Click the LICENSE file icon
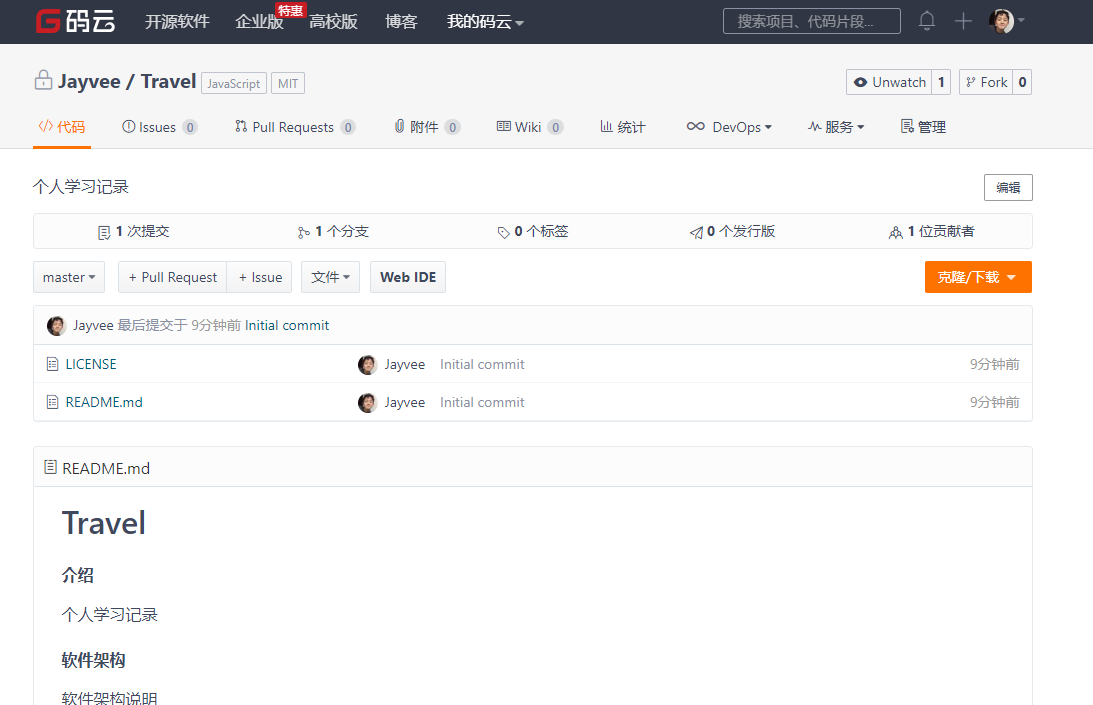Viewport: 1093px width, 705px height. (52, 364)
